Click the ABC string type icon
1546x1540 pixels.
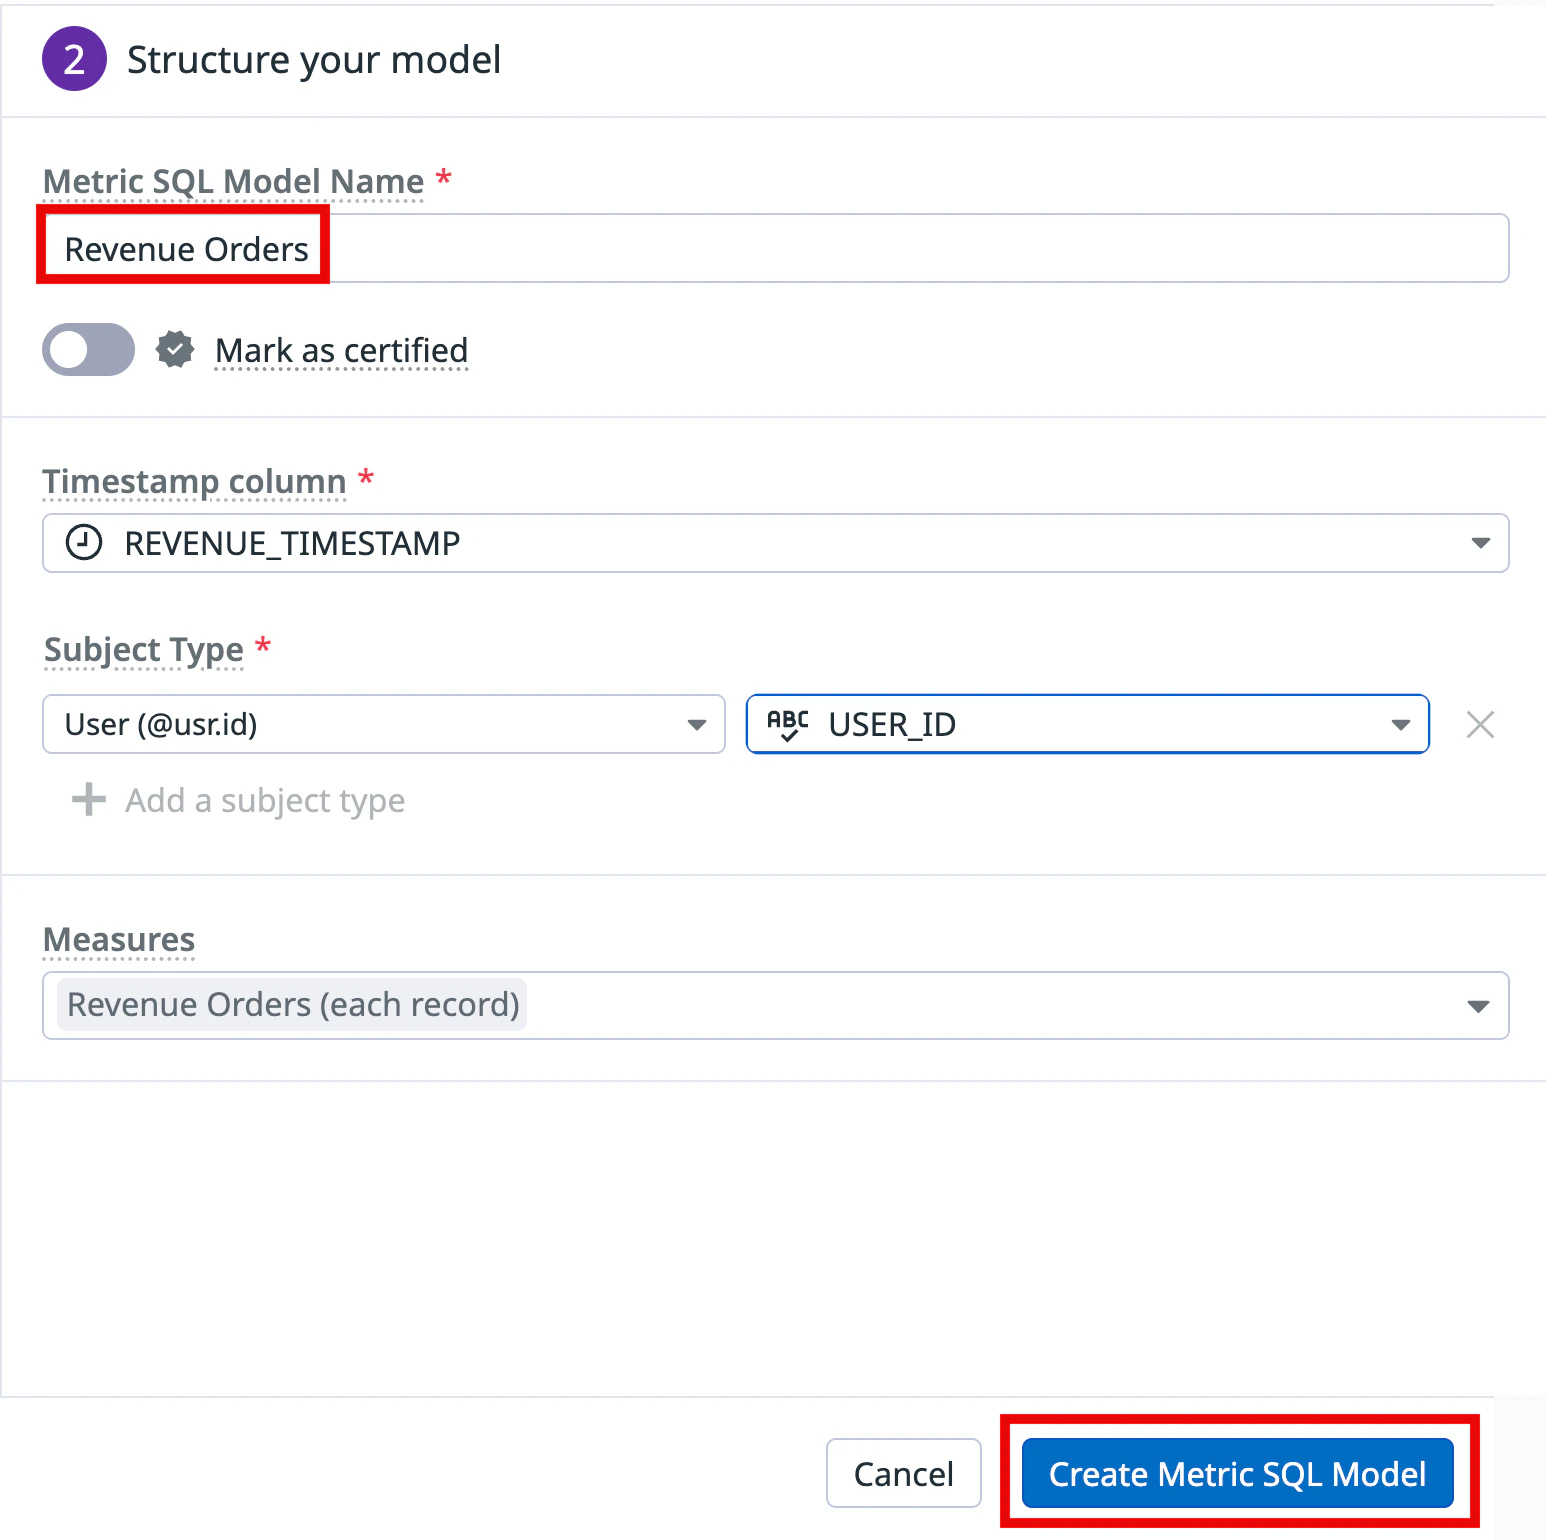788,724
